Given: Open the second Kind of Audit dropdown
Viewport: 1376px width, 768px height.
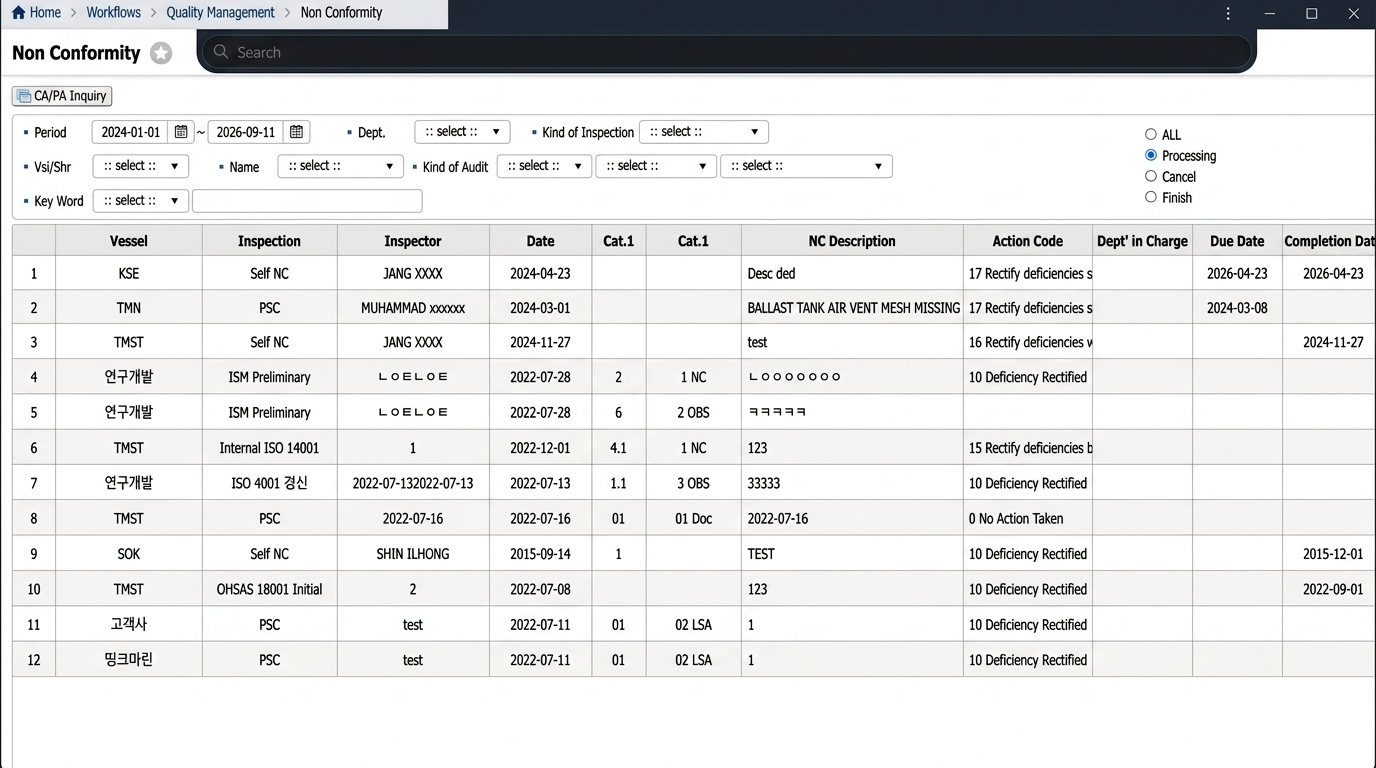Looking at the screenshot, I should [656, 166].
